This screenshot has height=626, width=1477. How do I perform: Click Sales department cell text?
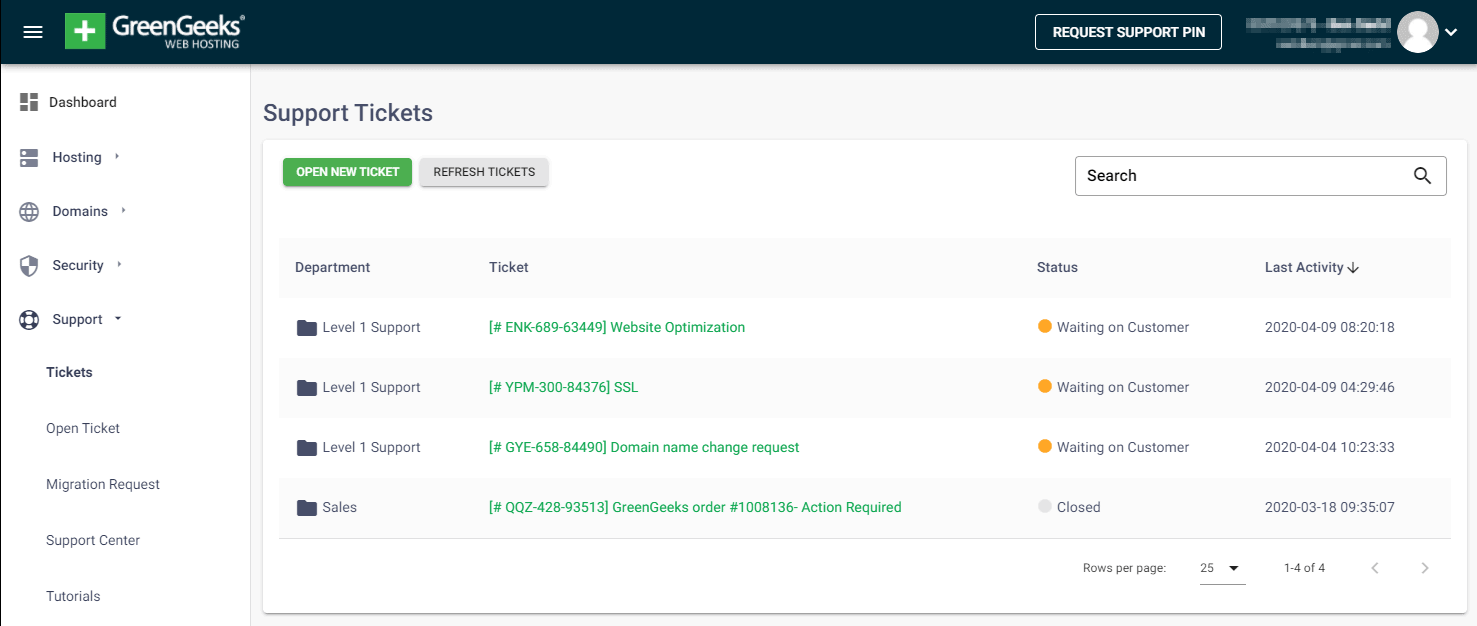tap(339, 507)
